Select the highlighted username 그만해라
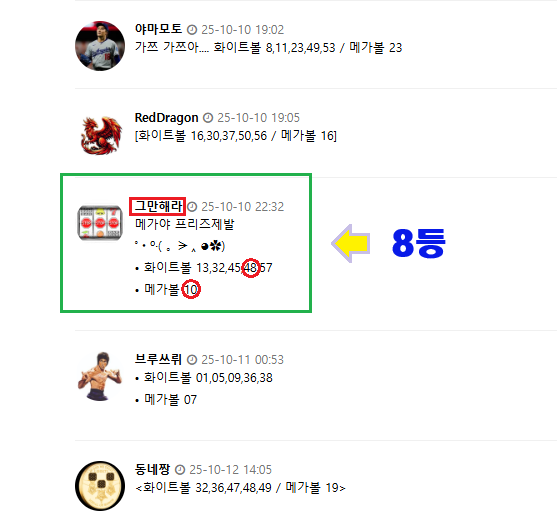This screenshot has width=557, height=520. (x=158, y=206)
